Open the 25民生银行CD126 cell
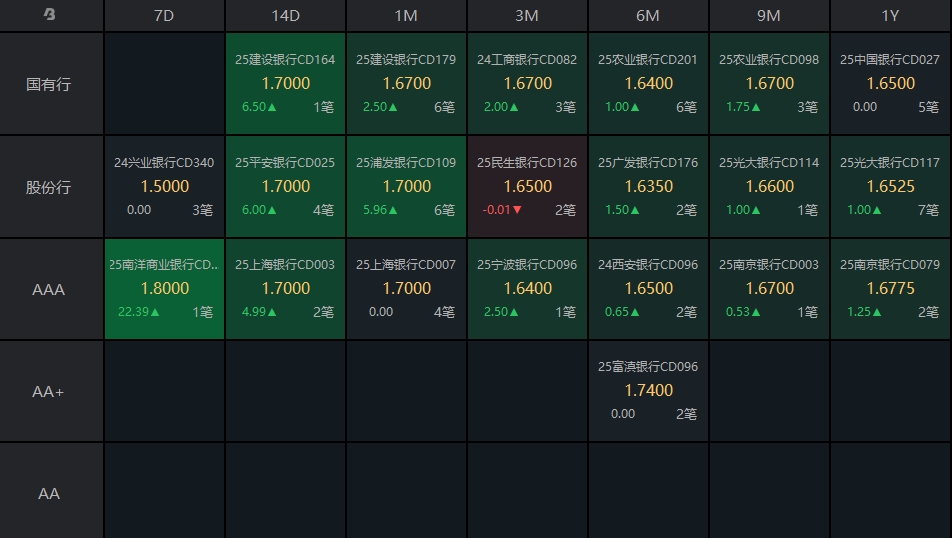The width and height of the screenshot is (952, 538). 527,186
